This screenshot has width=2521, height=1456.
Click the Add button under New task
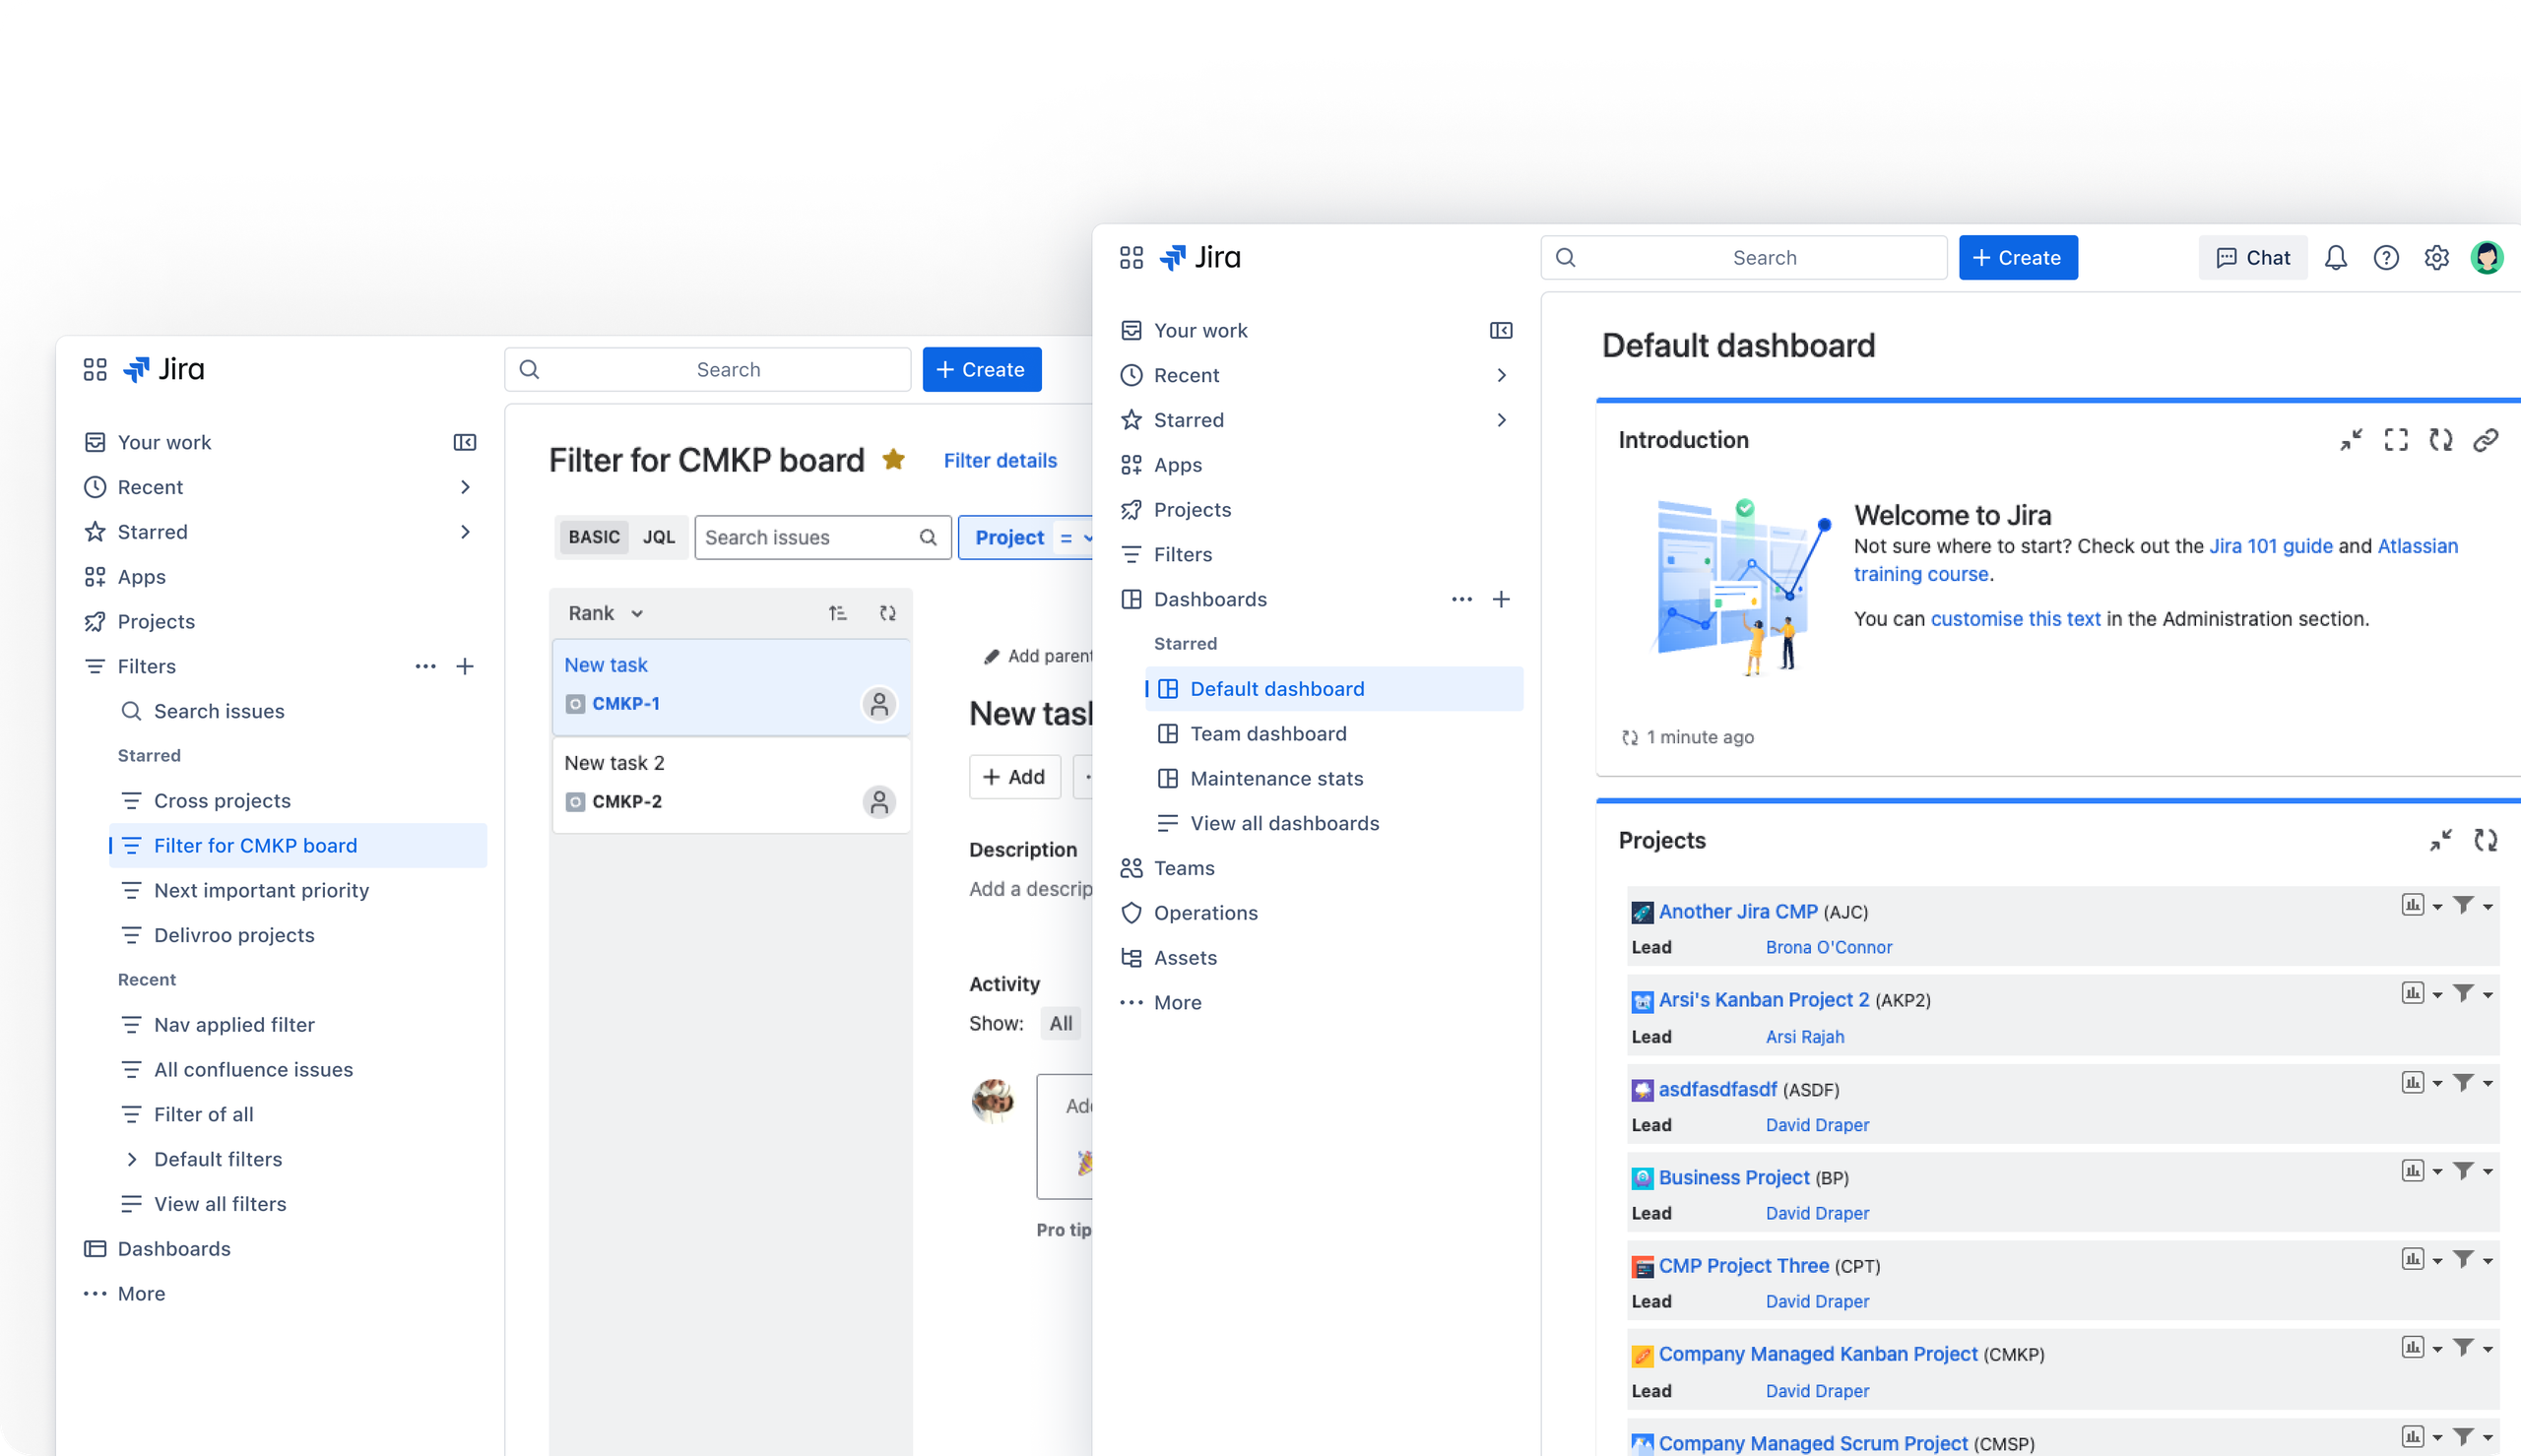[1015, 777]
